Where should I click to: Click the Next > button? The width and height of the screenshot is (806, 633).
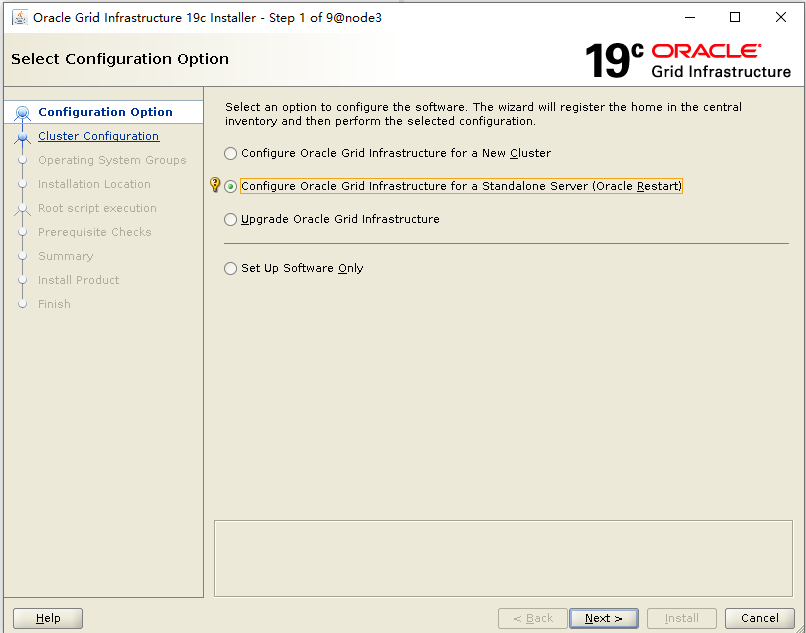(603, 618)
